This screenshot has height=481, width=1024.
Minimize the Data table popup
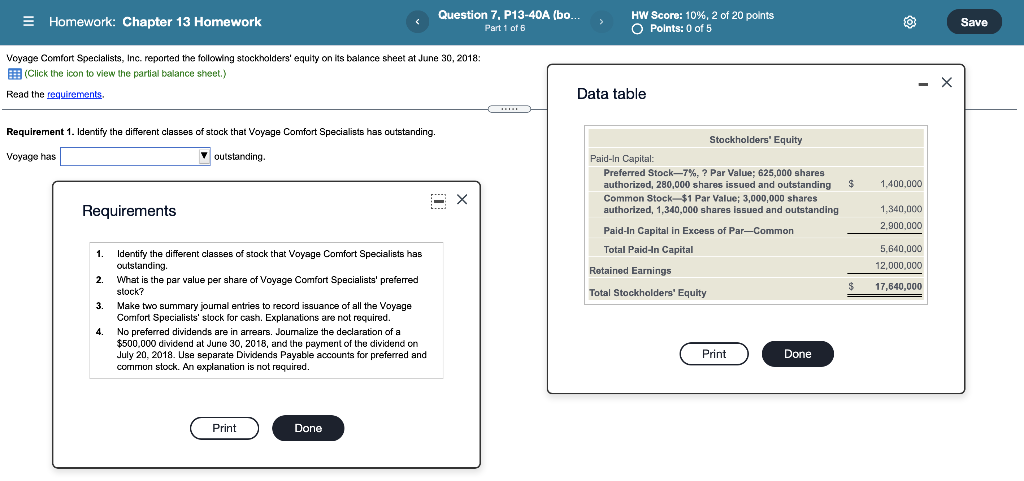tap(924, 83)
